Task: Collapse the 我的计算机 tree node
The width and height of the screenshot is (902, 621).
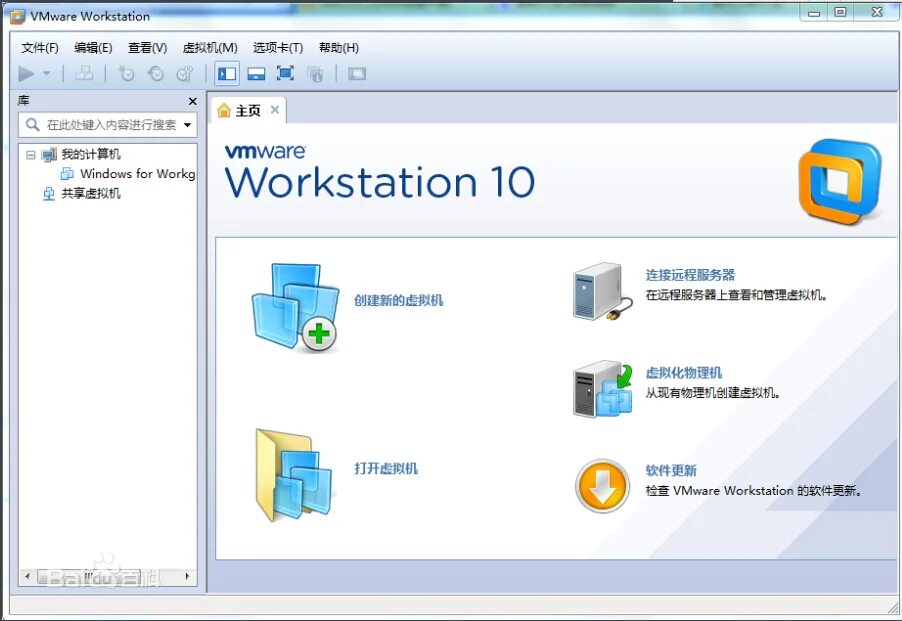Action: tap(30, 155)
